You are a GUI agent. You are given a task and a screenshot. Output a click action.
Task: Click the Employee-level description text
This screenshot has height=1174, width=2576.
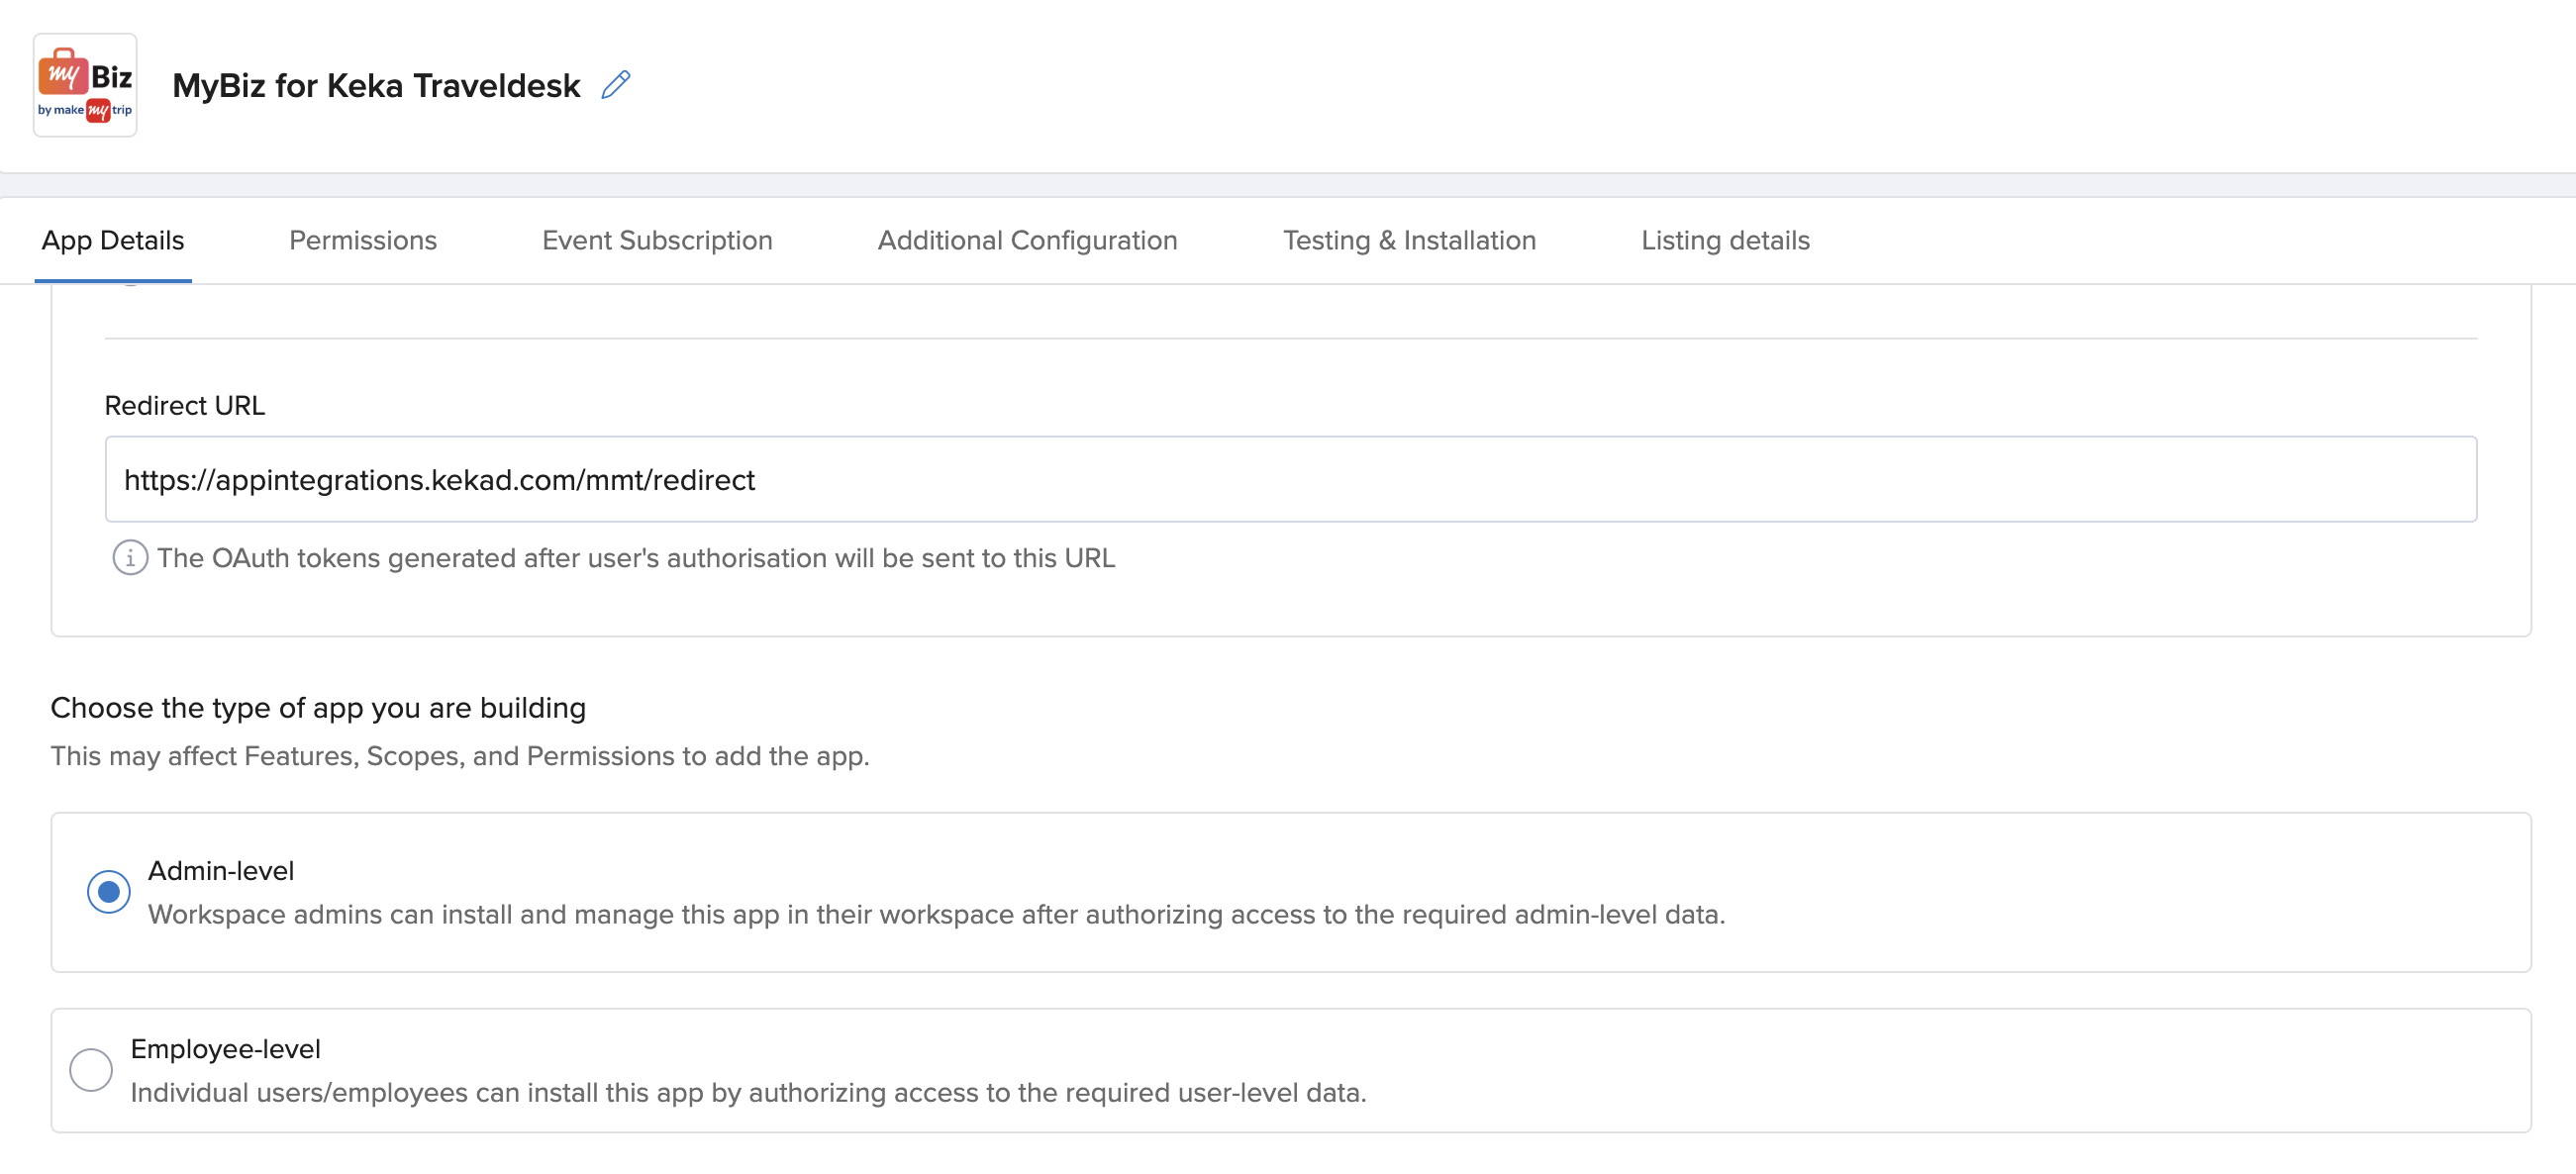pyautogui.click(x=748, y=1093)
